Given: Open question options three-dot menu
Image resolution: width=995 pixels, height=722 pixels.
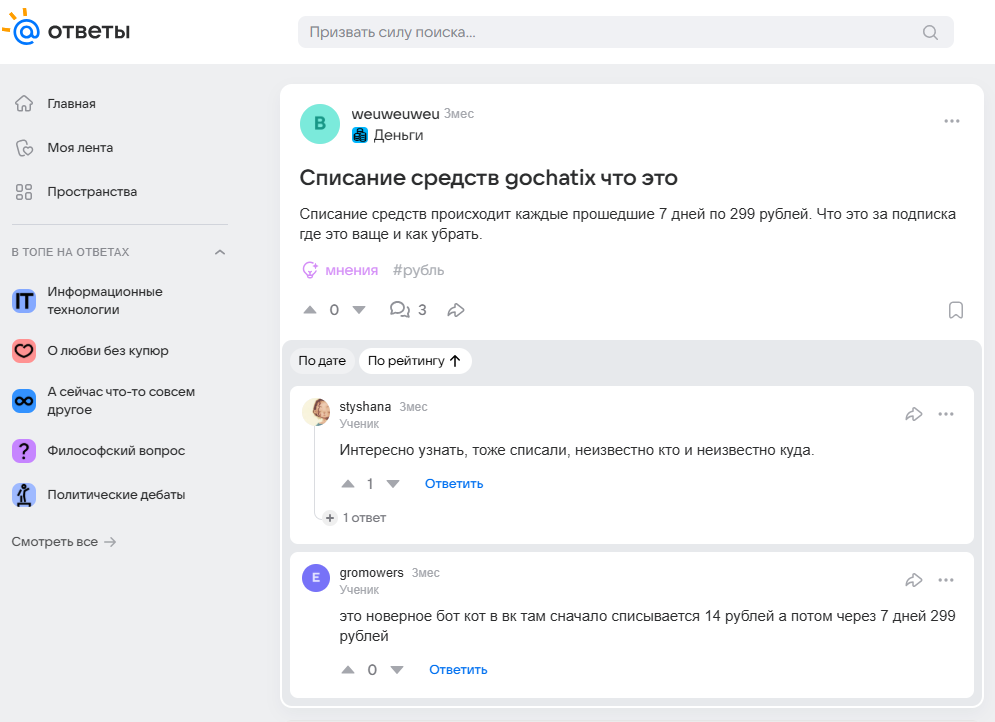Looking at the screenshot, I should 951,121.
